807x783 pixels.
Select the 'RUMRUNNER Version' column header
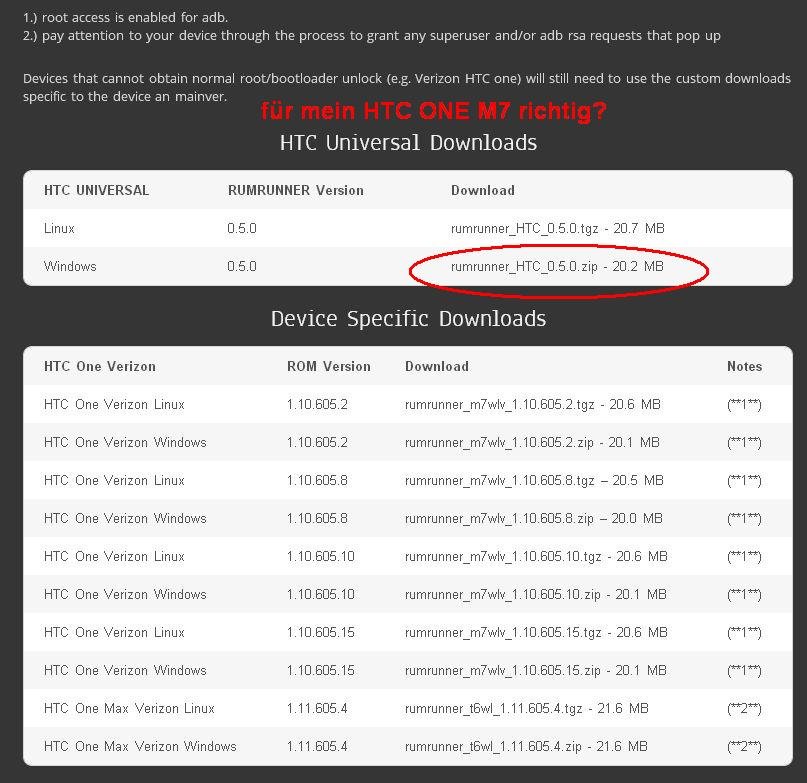295,190
